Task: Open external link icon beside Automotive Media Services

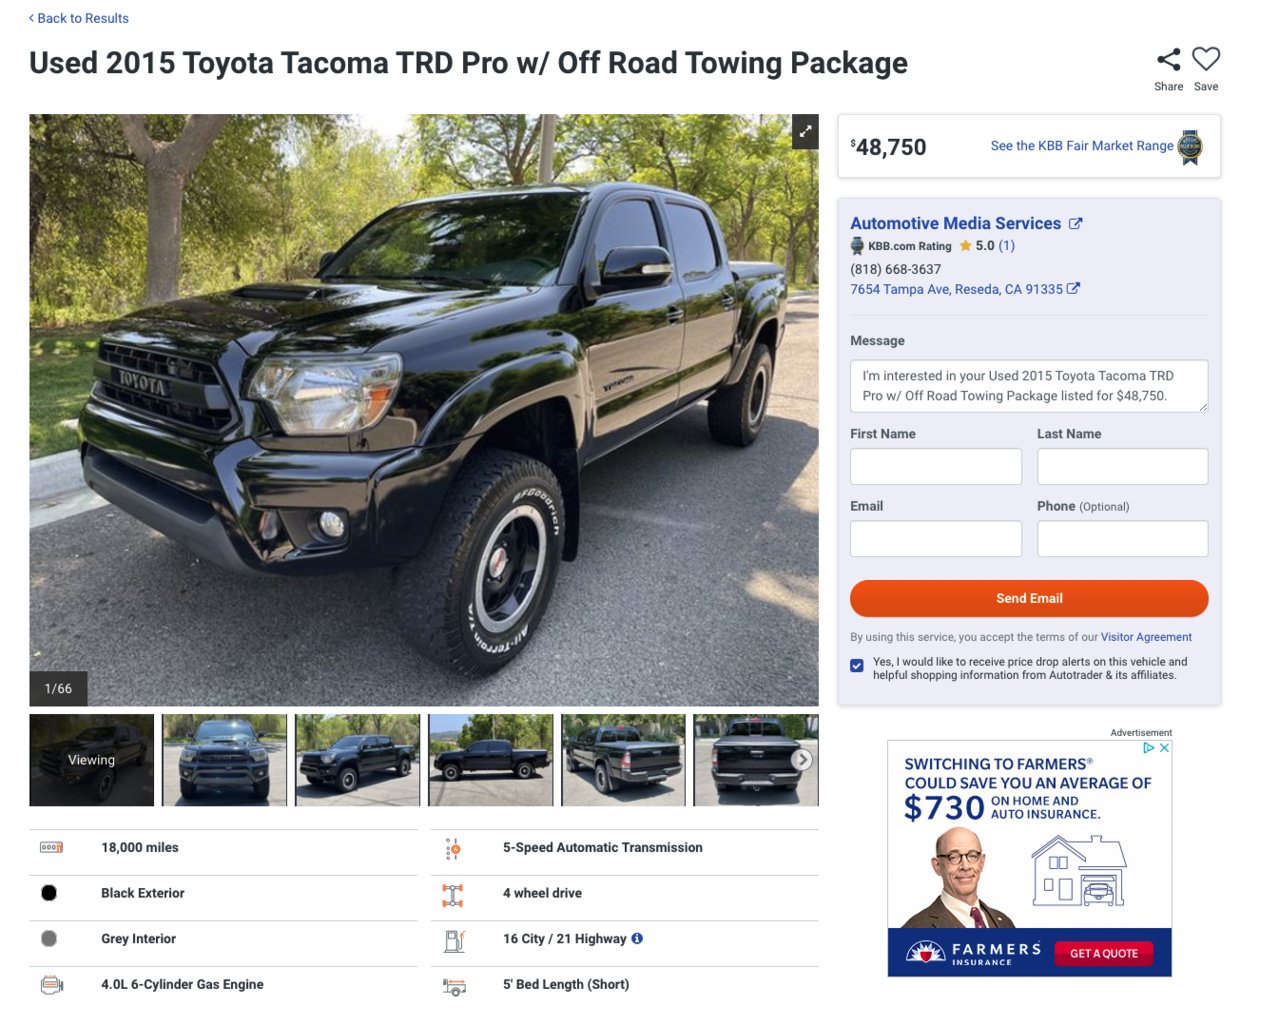Action: 1075,224
